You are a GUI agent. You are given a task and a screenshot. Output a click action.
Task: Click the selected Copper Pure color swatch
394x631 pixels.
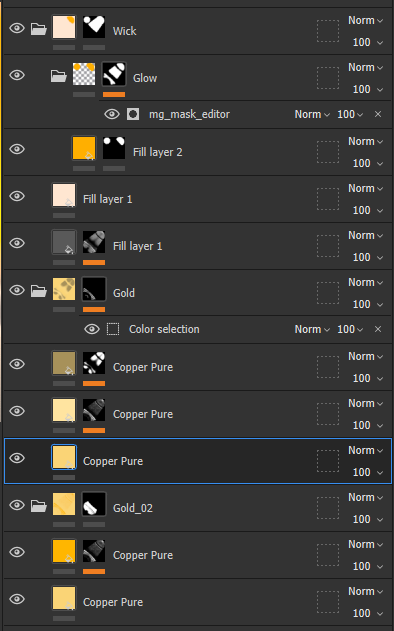pos(64,457)
